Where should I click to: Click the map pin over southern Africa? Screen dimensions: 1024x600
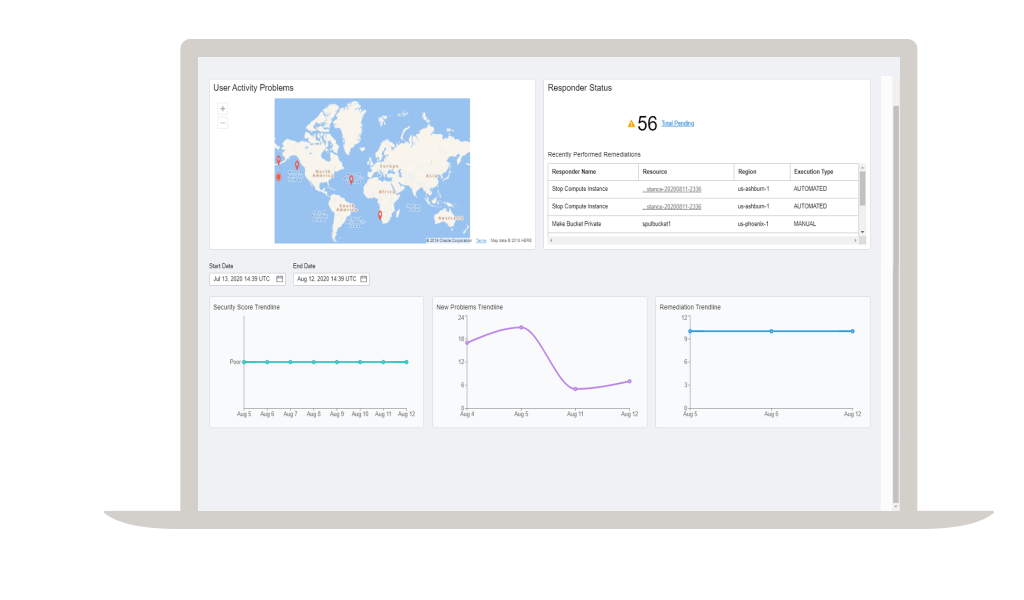[x=379, y=215]
